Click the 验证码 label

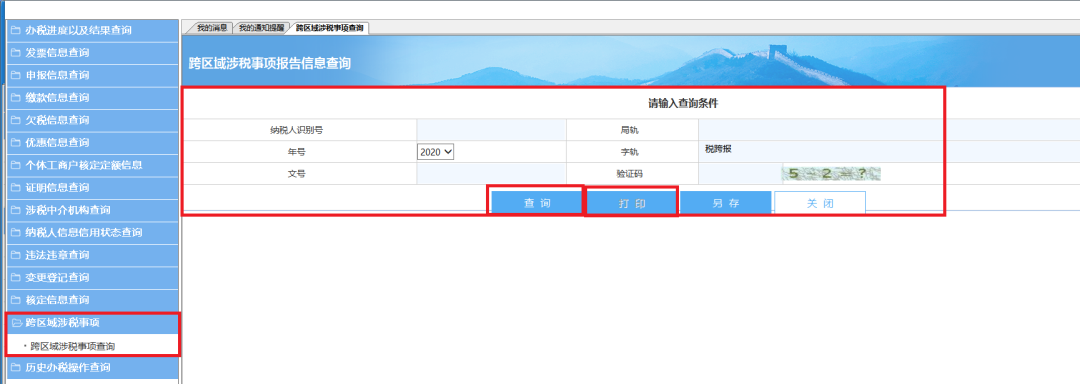pos(630,174)
